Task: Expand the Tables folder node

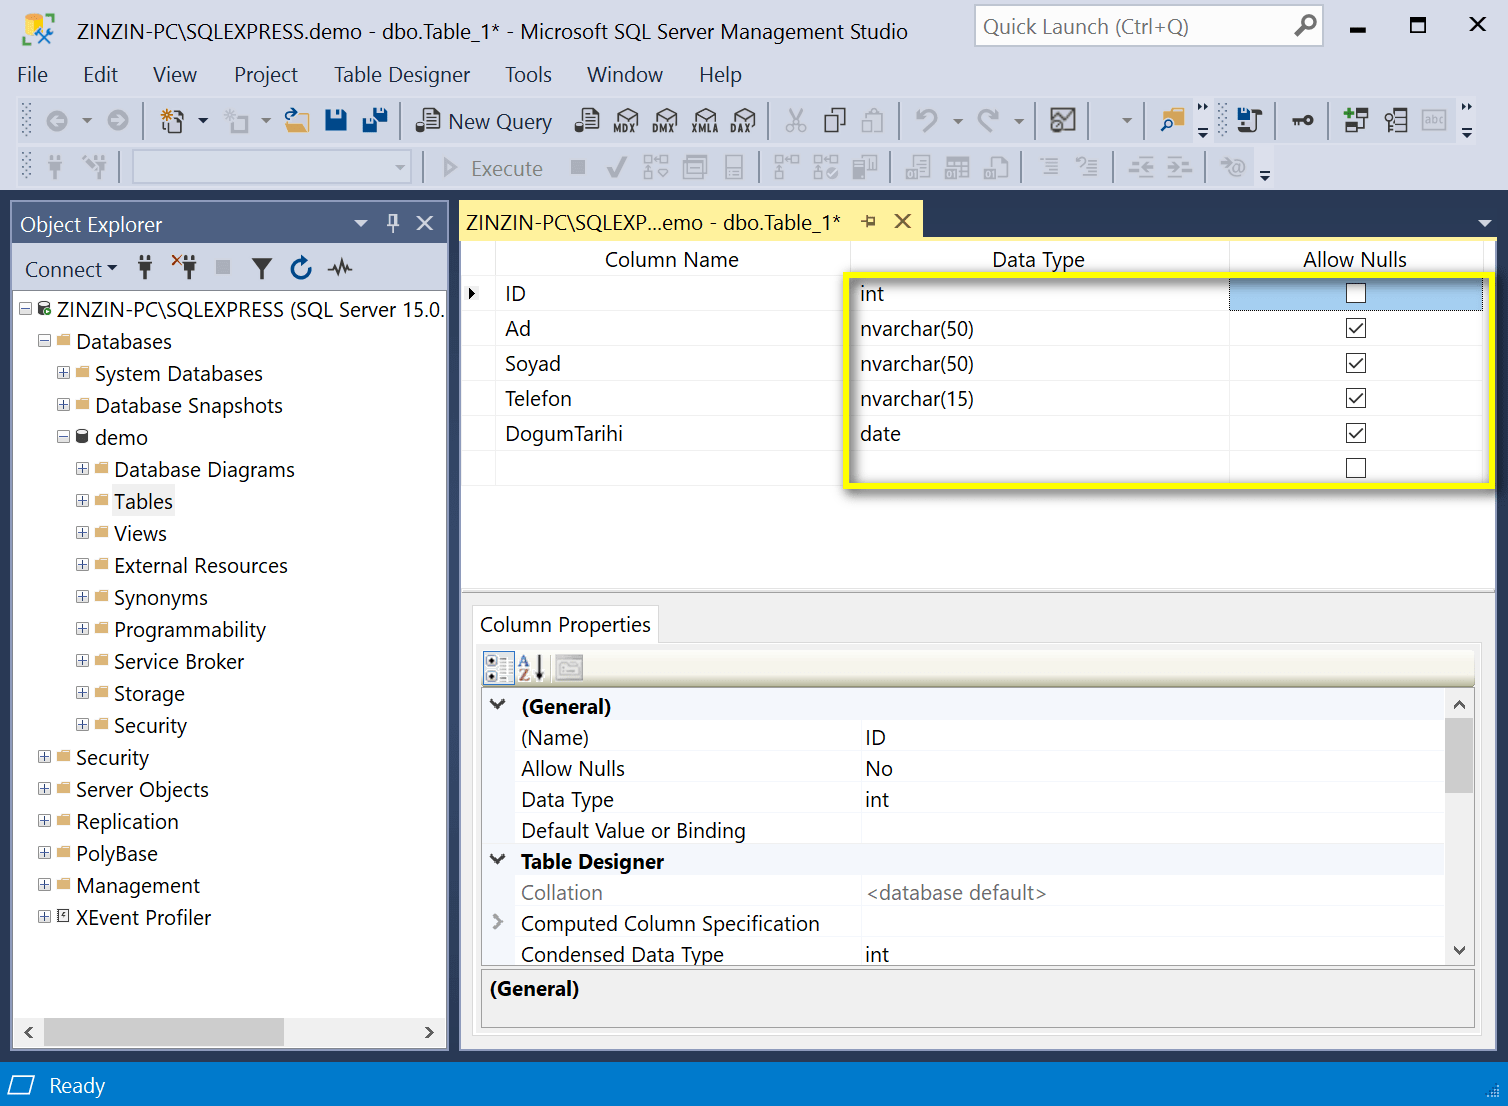Action: click(x=82, y=501)
